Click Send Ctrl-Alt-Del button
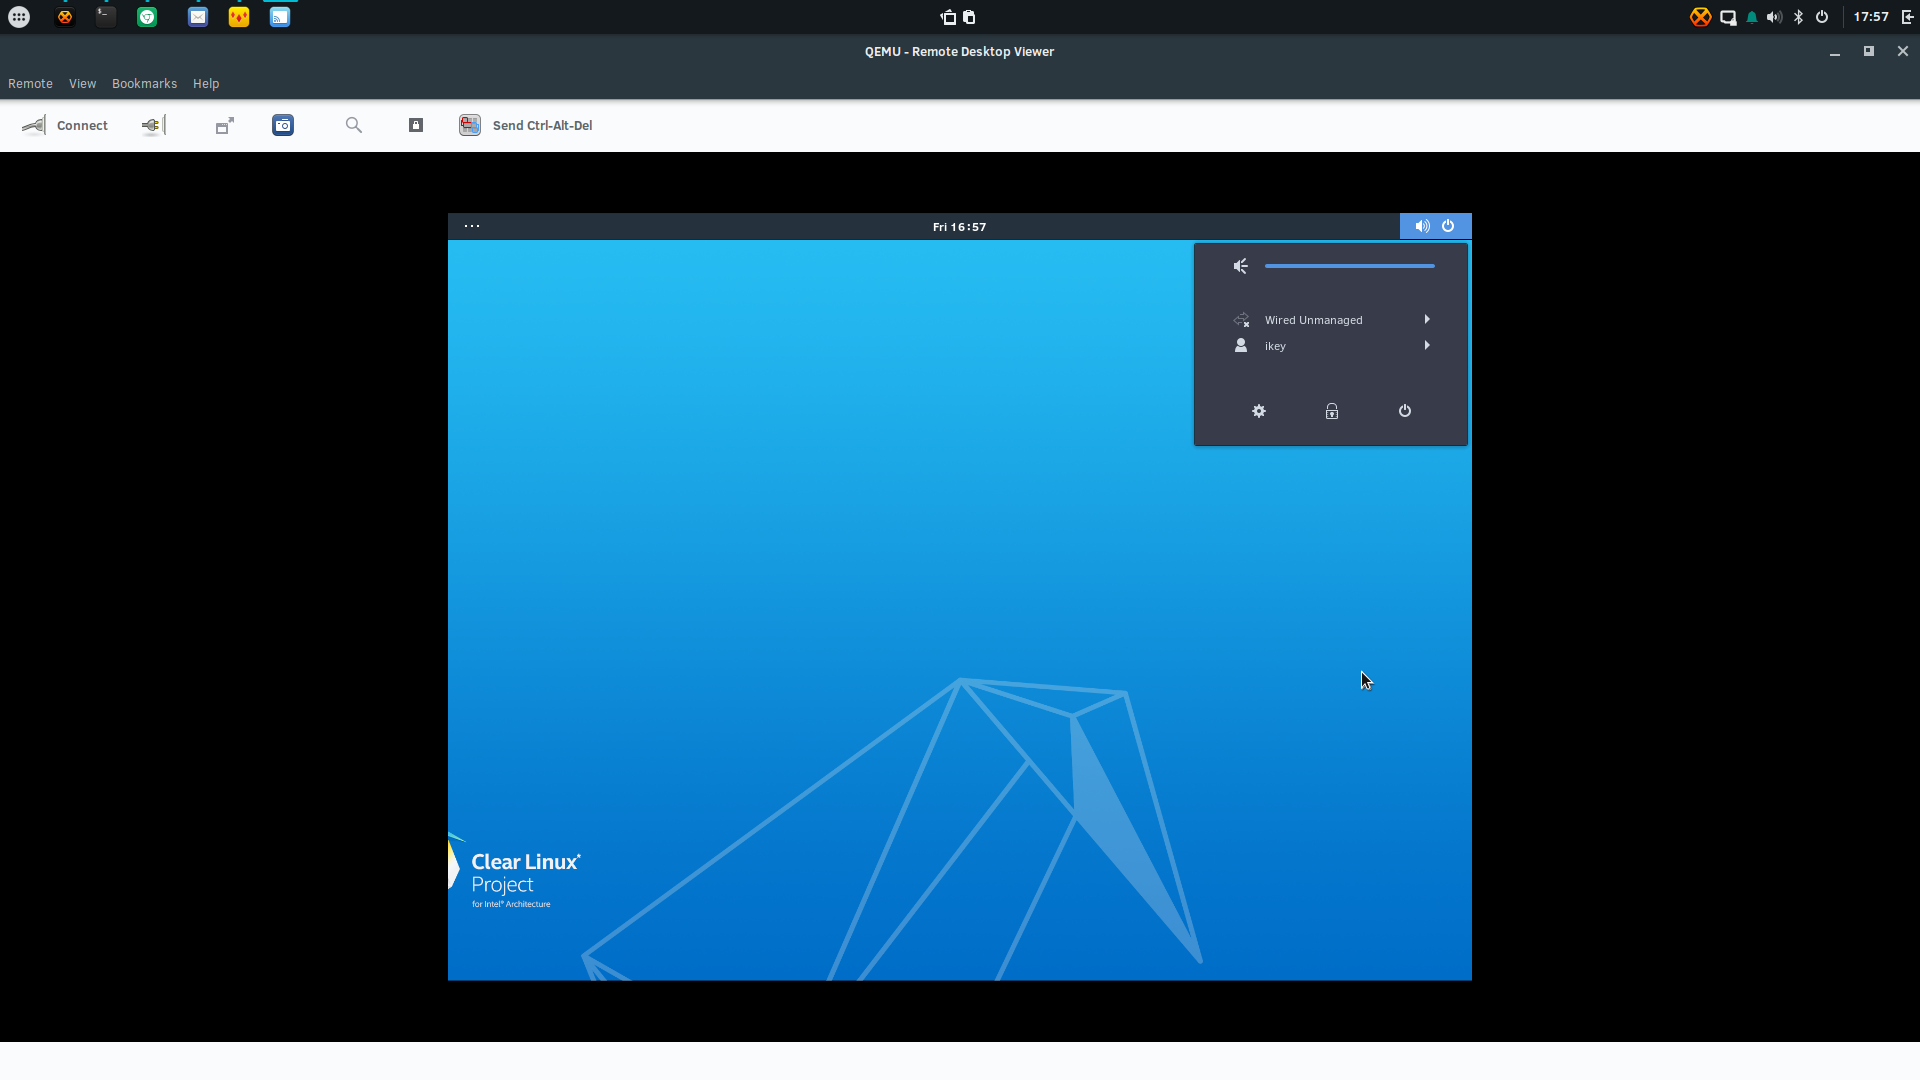The height and width of the screenshot is (1080, 1920). click(x=526, y=125)
